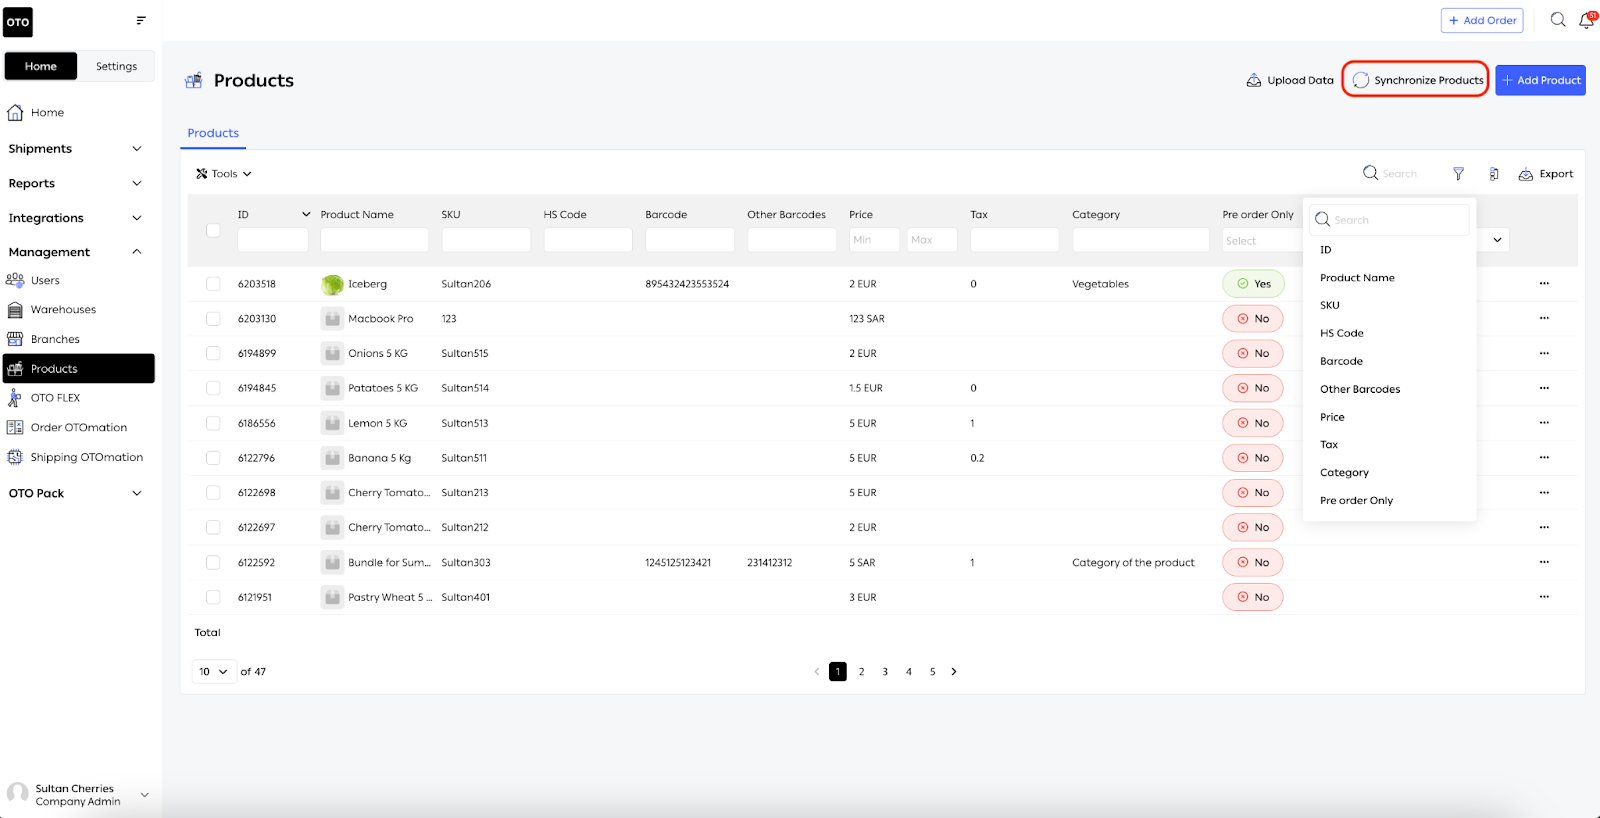Select checkbox for product 6122796
Screen dimensions: 1600x818
[213, 458]
